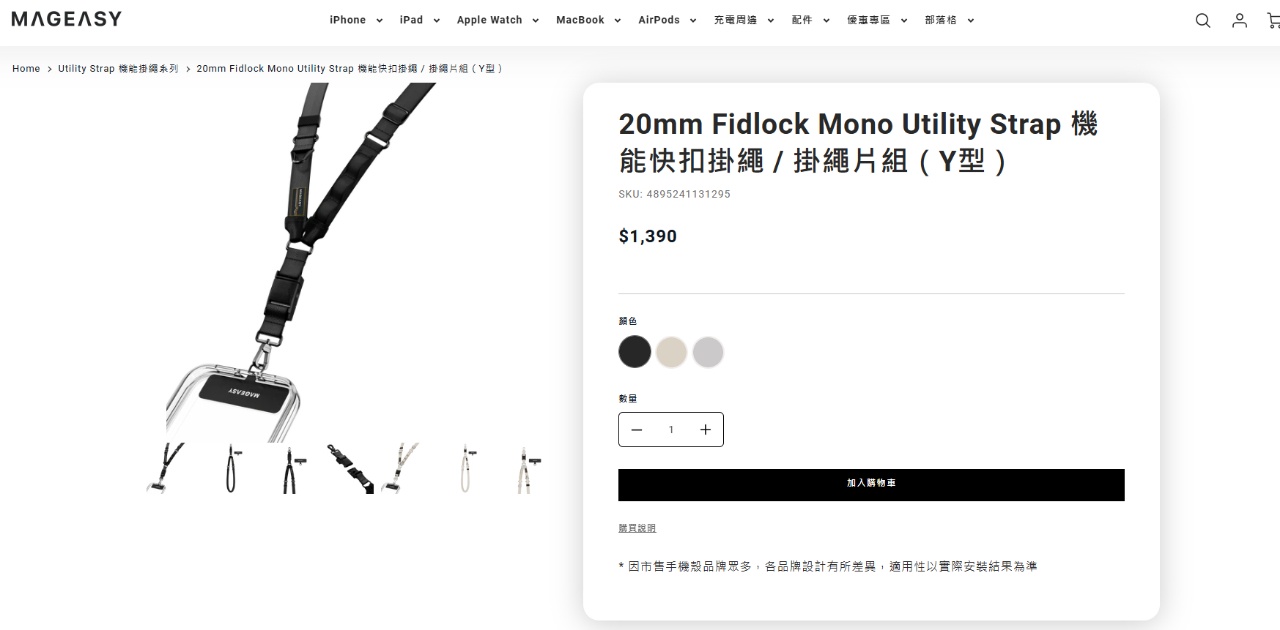Expand the Apple Watch menu dropdown
Image resolution: width=1280 pixels, height=630 pixels.
(x=498, y=20)
